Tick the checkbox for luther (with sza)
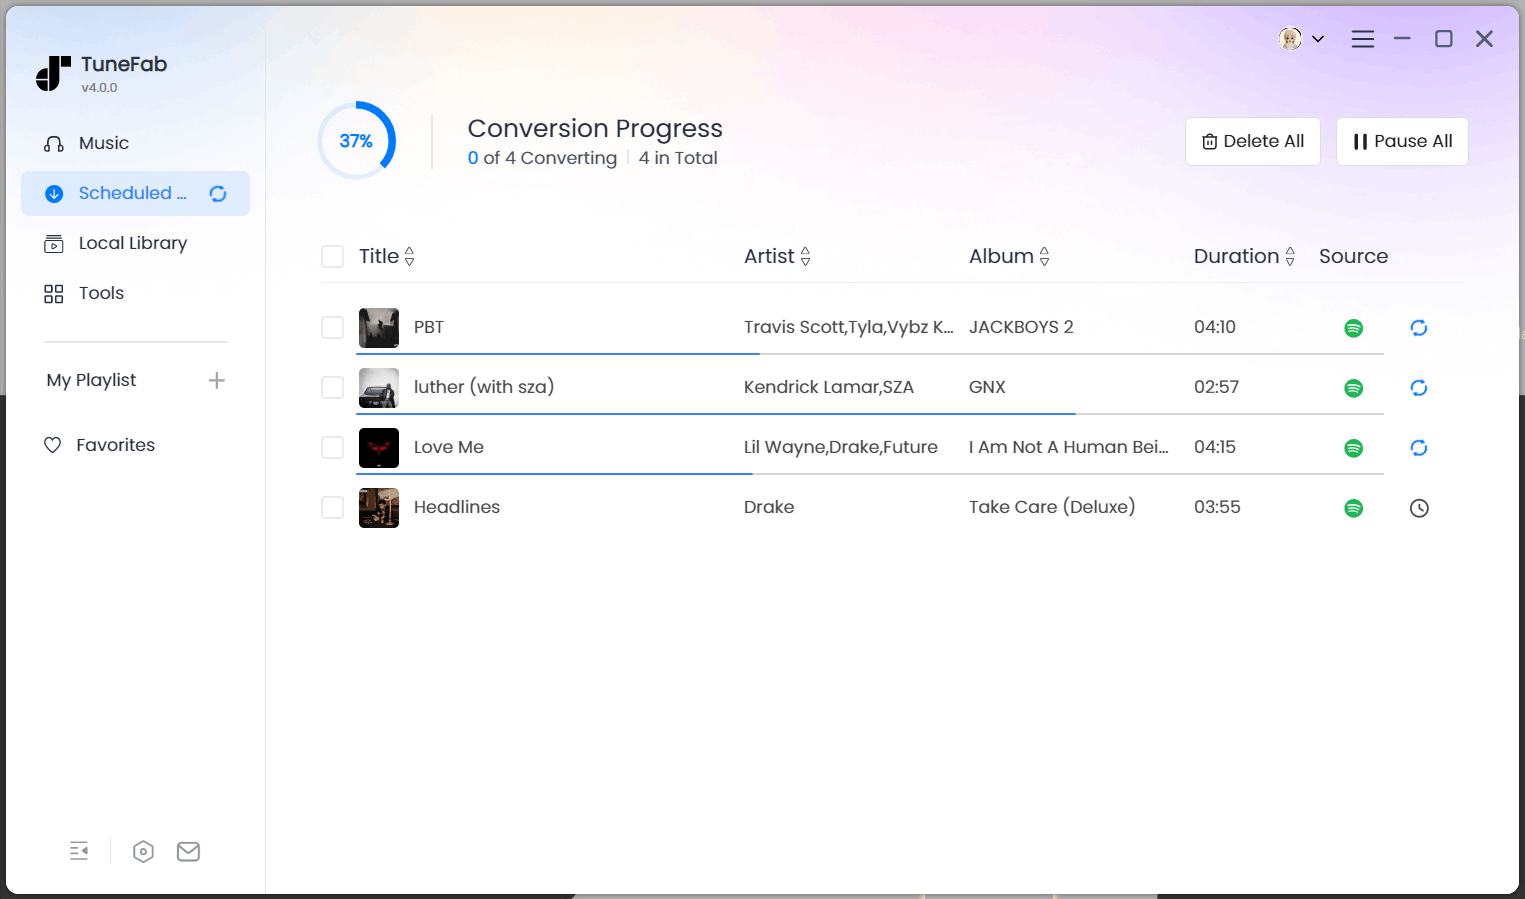The width and height of the screenshot is (1525, 899). tap(332, 387)
